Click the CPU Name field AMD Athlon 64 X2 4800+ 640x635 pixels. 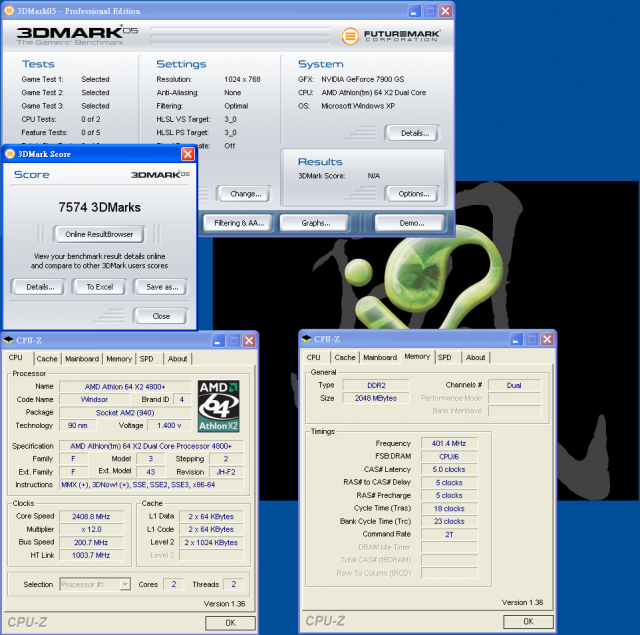coord(125,386)
